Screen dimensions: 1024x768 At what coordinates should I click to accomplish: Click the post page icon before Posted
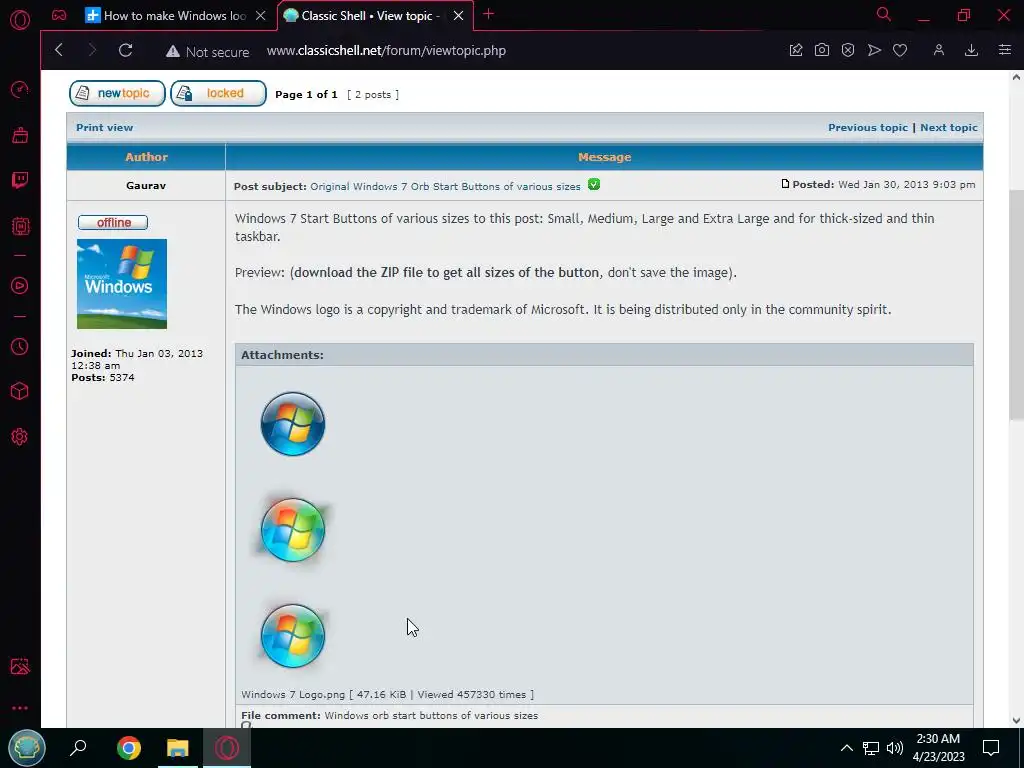tap(786, 184)
